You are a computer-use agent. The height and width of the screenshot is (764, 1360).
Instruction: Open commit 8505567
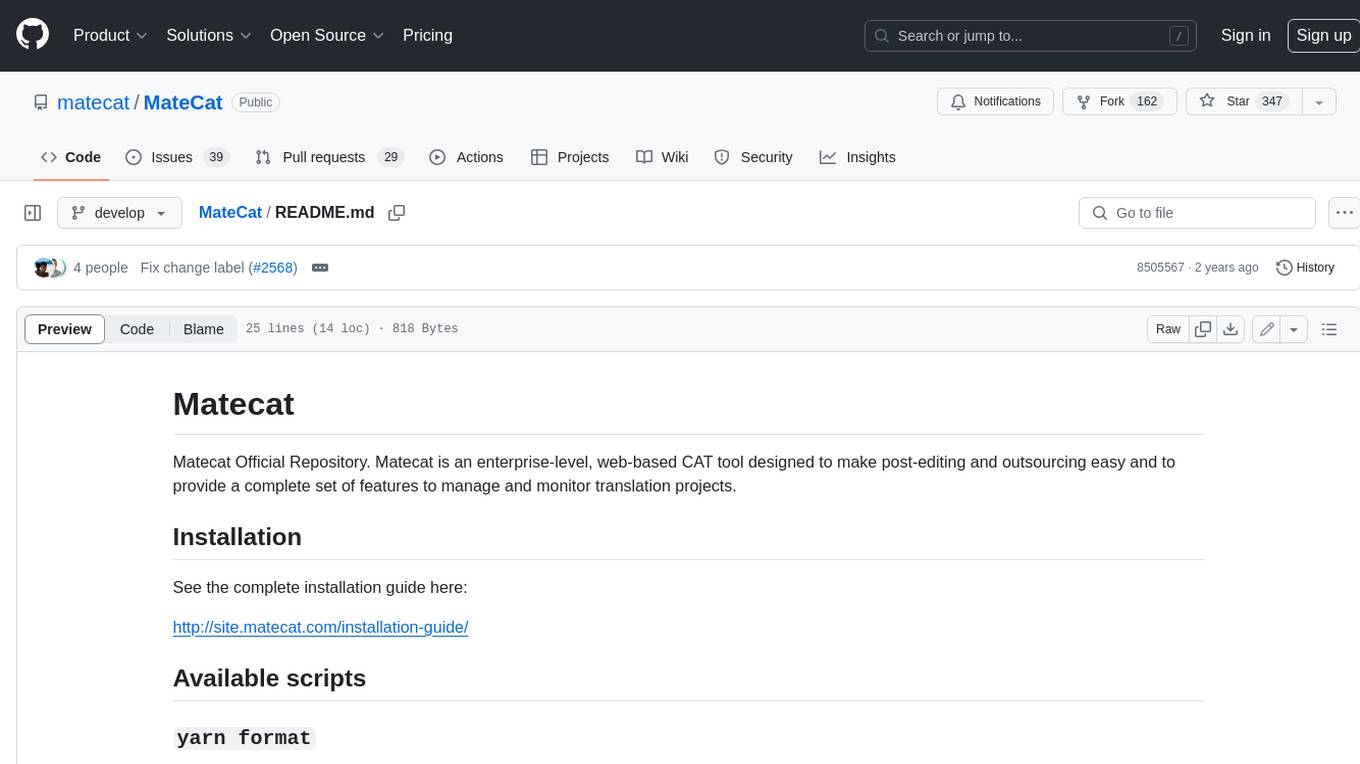[x=1160, y=268]
